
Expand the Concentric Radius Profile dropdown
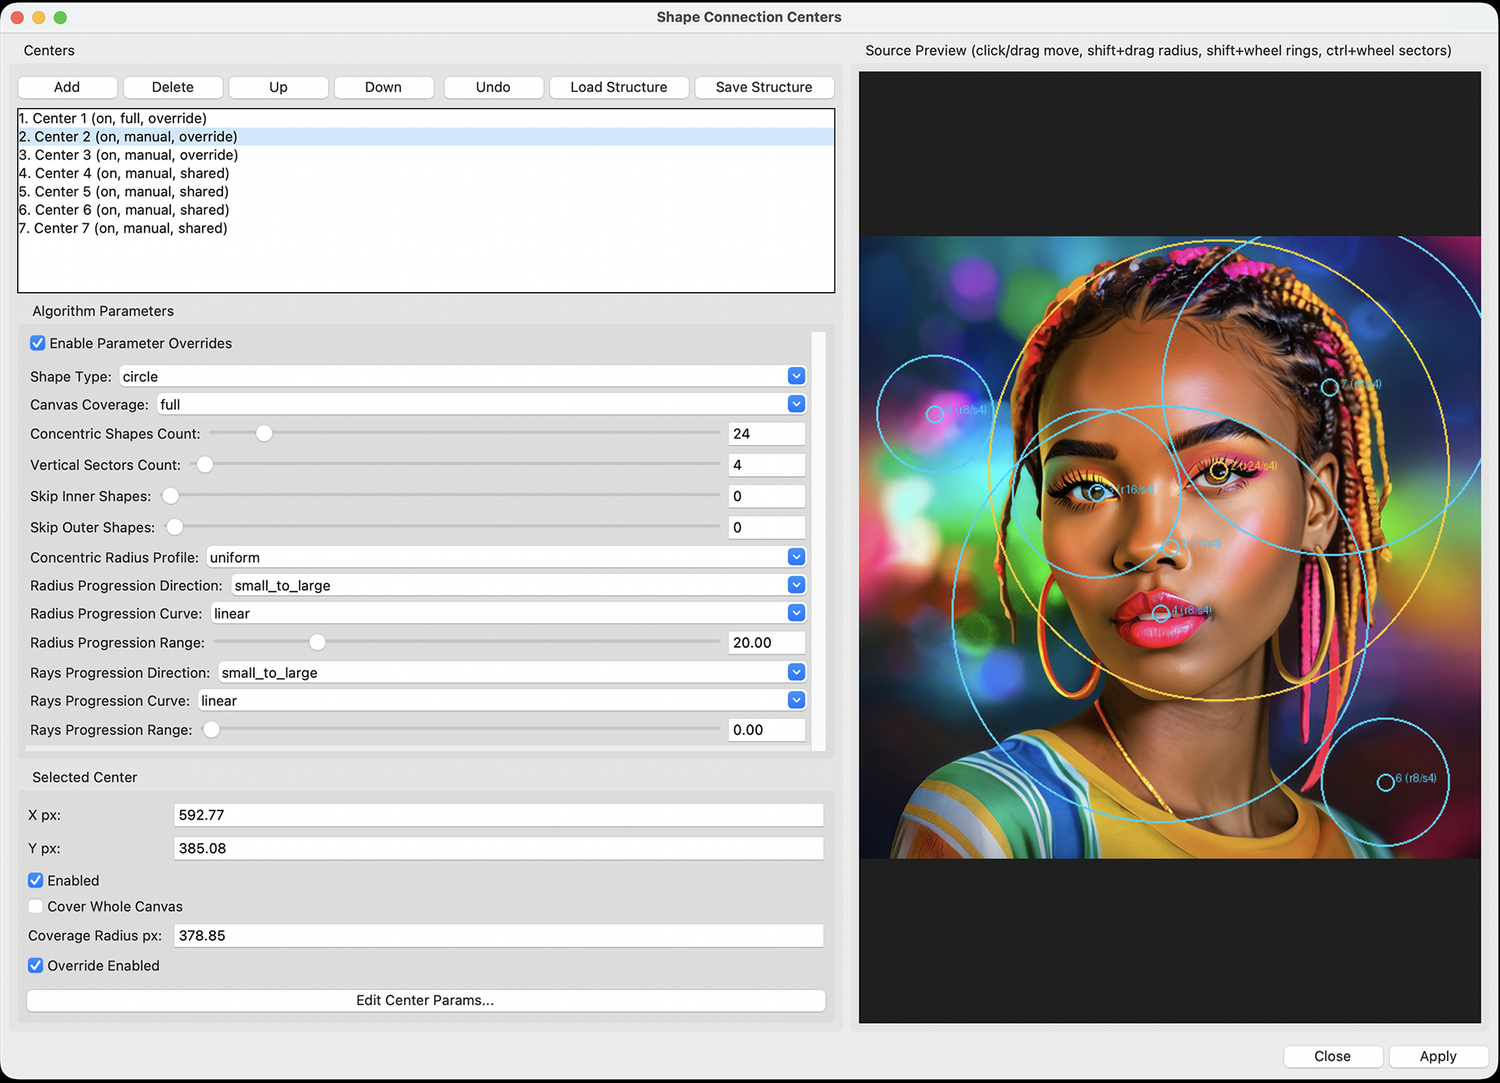tap(506, 557)
